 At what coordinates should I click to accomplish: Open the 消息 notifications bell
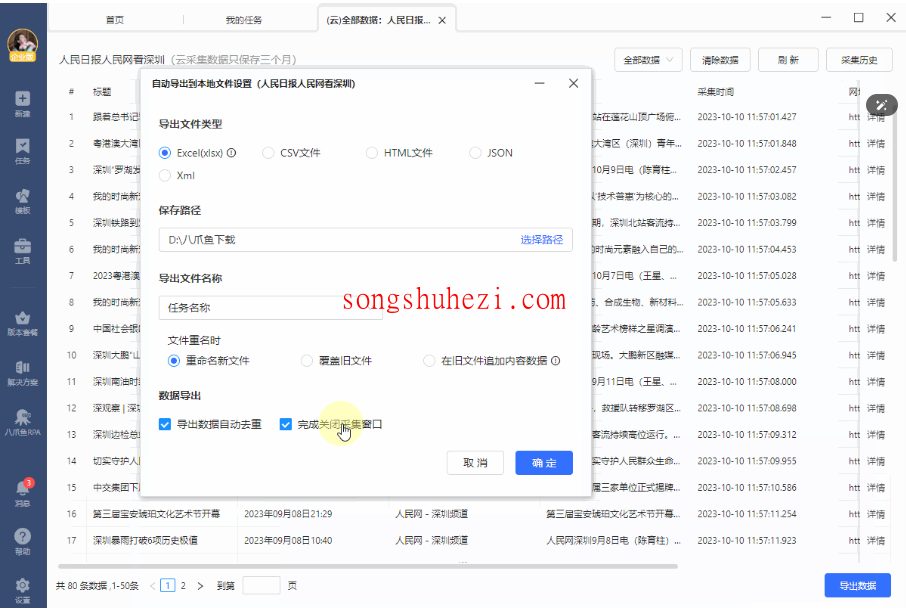[x=23, y=493]
